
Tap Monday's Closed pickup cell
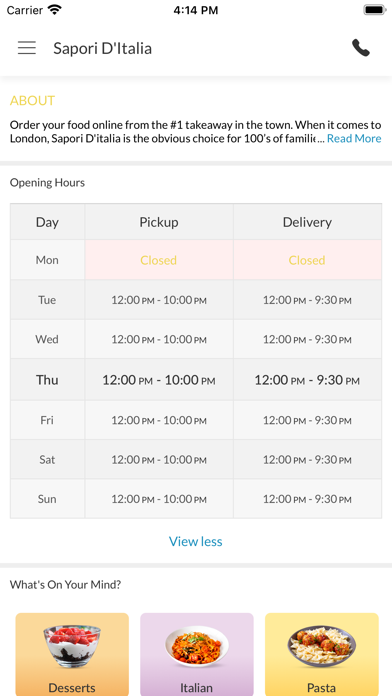[x=159, y=260]
